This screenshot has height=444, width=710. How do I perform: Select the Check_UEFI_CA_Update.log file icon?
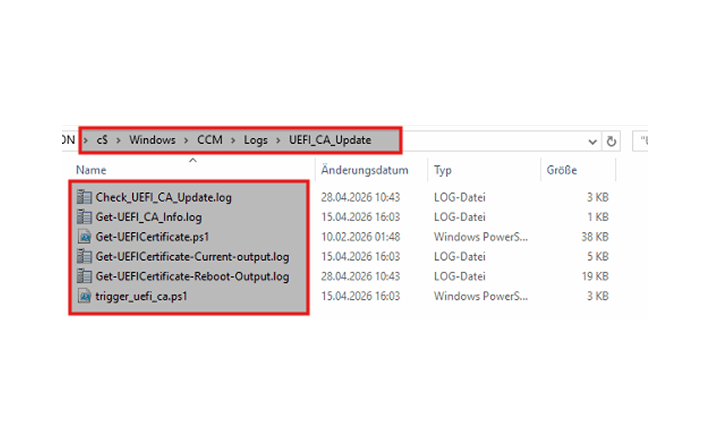point(84,197)
